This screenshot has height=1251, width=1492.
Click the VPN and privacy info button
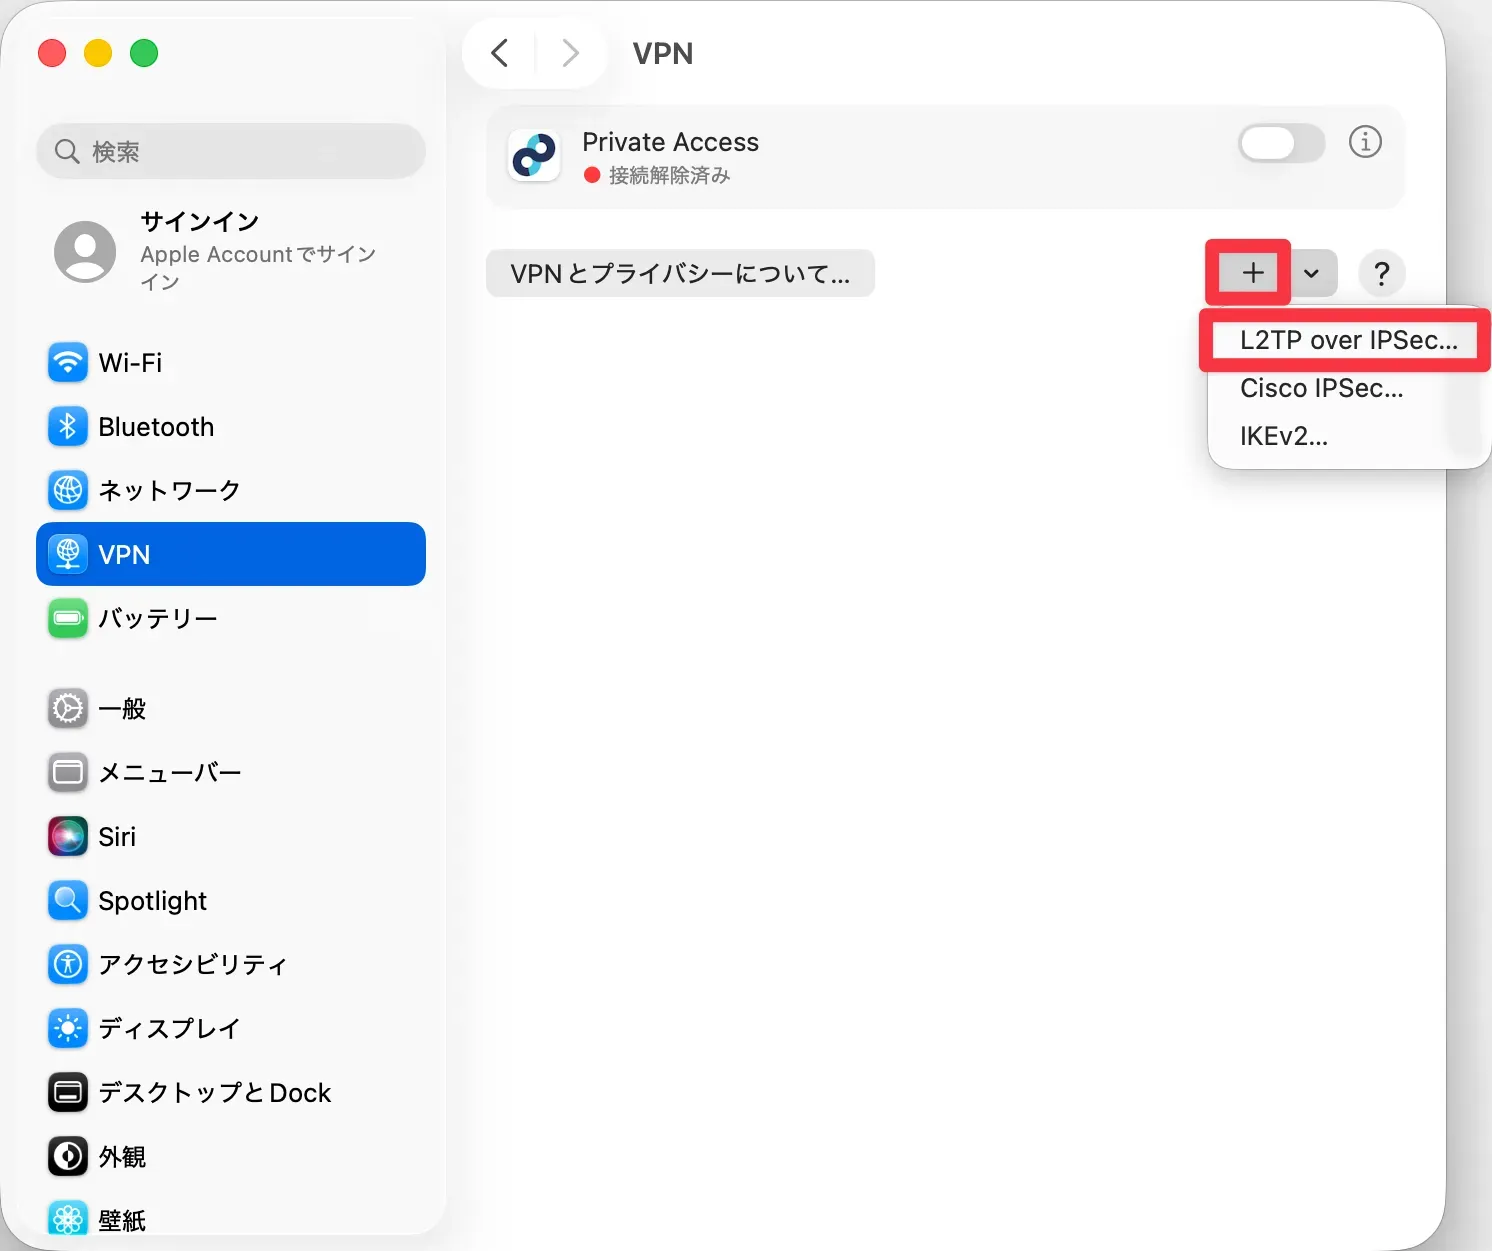pos(680,273)
